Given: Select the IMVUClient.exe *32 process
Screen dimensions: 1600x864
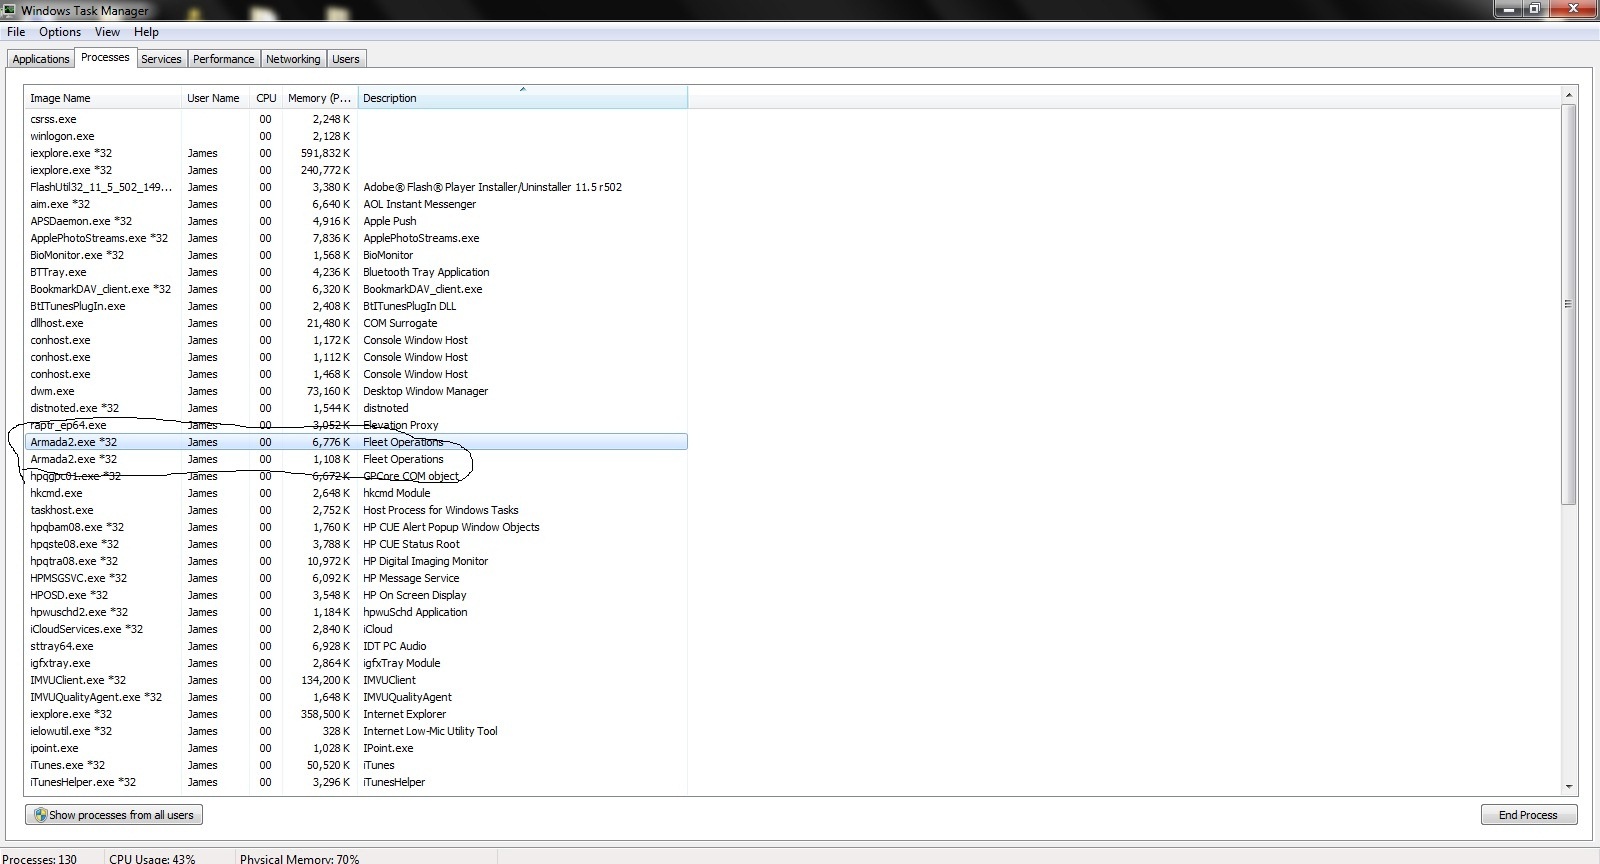Looking at the screenshot, I should (356, 680).
